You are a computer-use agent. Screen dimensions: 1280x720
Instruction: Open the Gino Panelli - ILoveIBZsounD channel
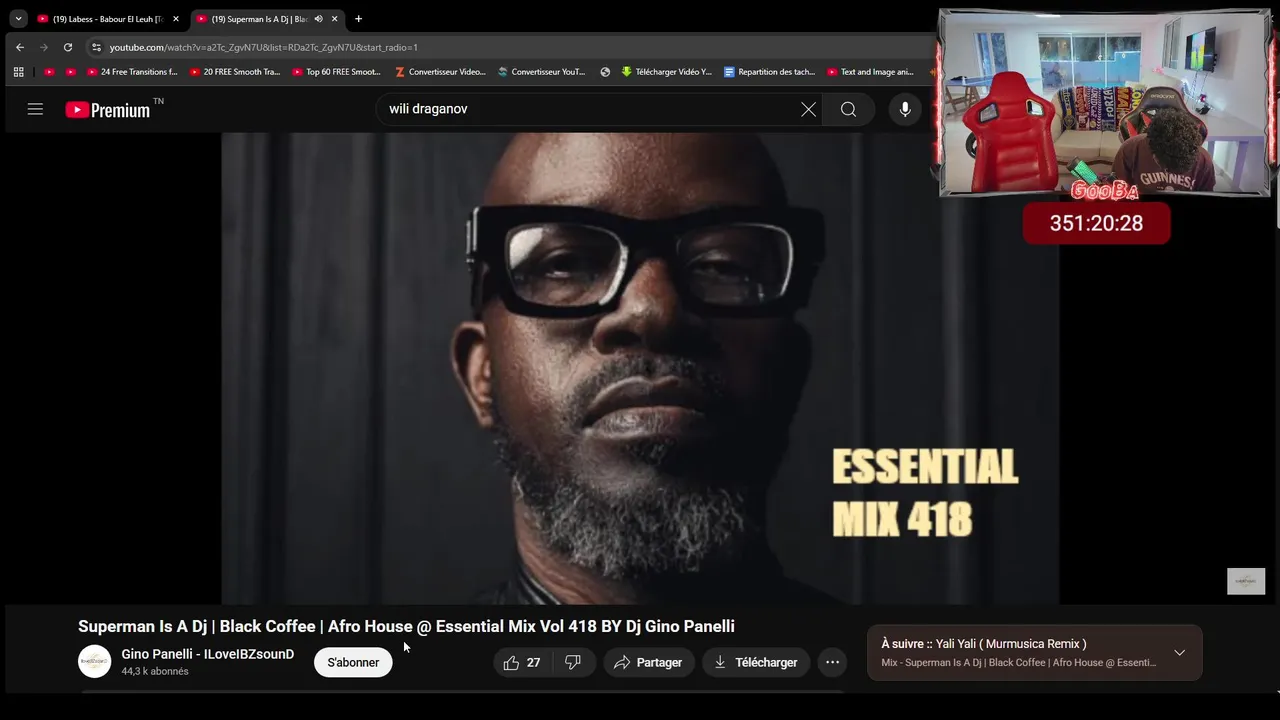(208, 654)
